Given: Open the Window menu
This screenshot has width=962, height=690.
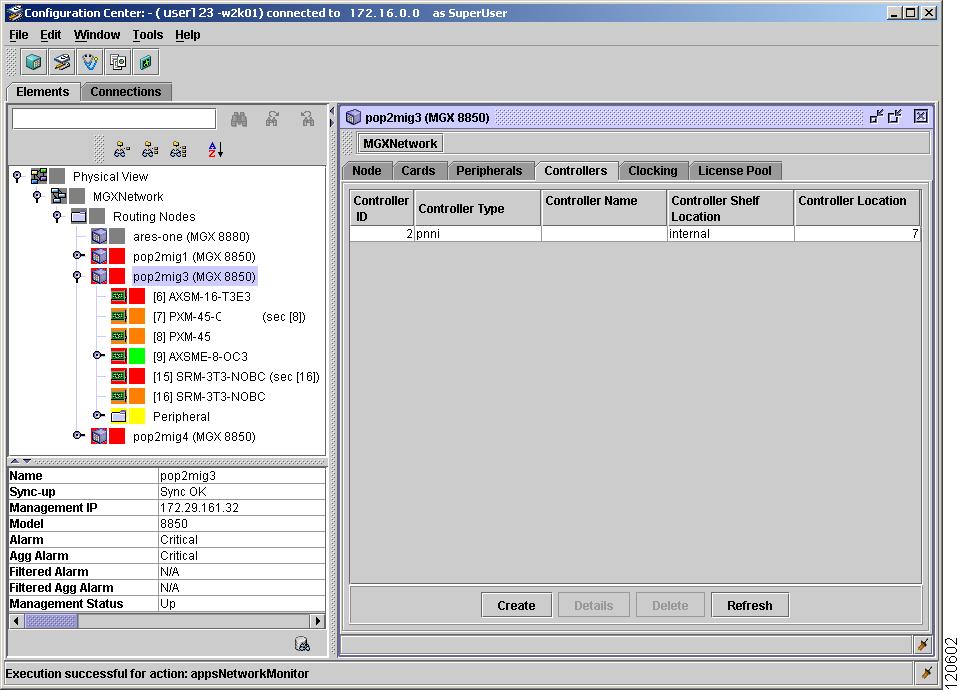Looking at the screenshot, I should (x=97, y=35).
